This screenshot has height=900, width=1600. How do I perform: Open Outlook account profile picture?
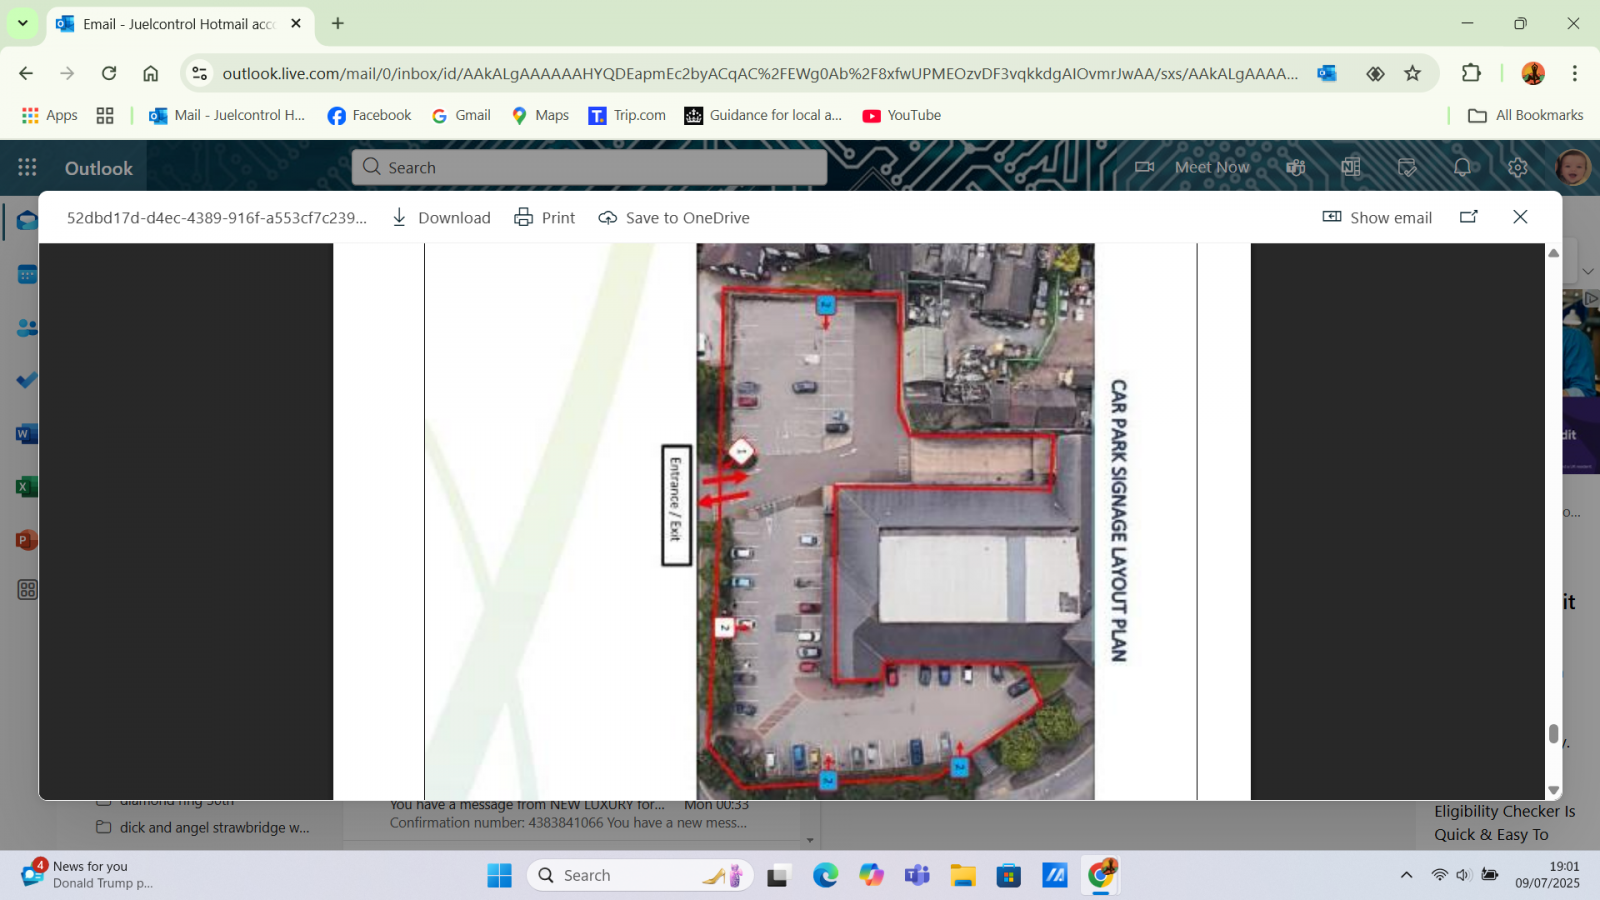click(1573, 167)
